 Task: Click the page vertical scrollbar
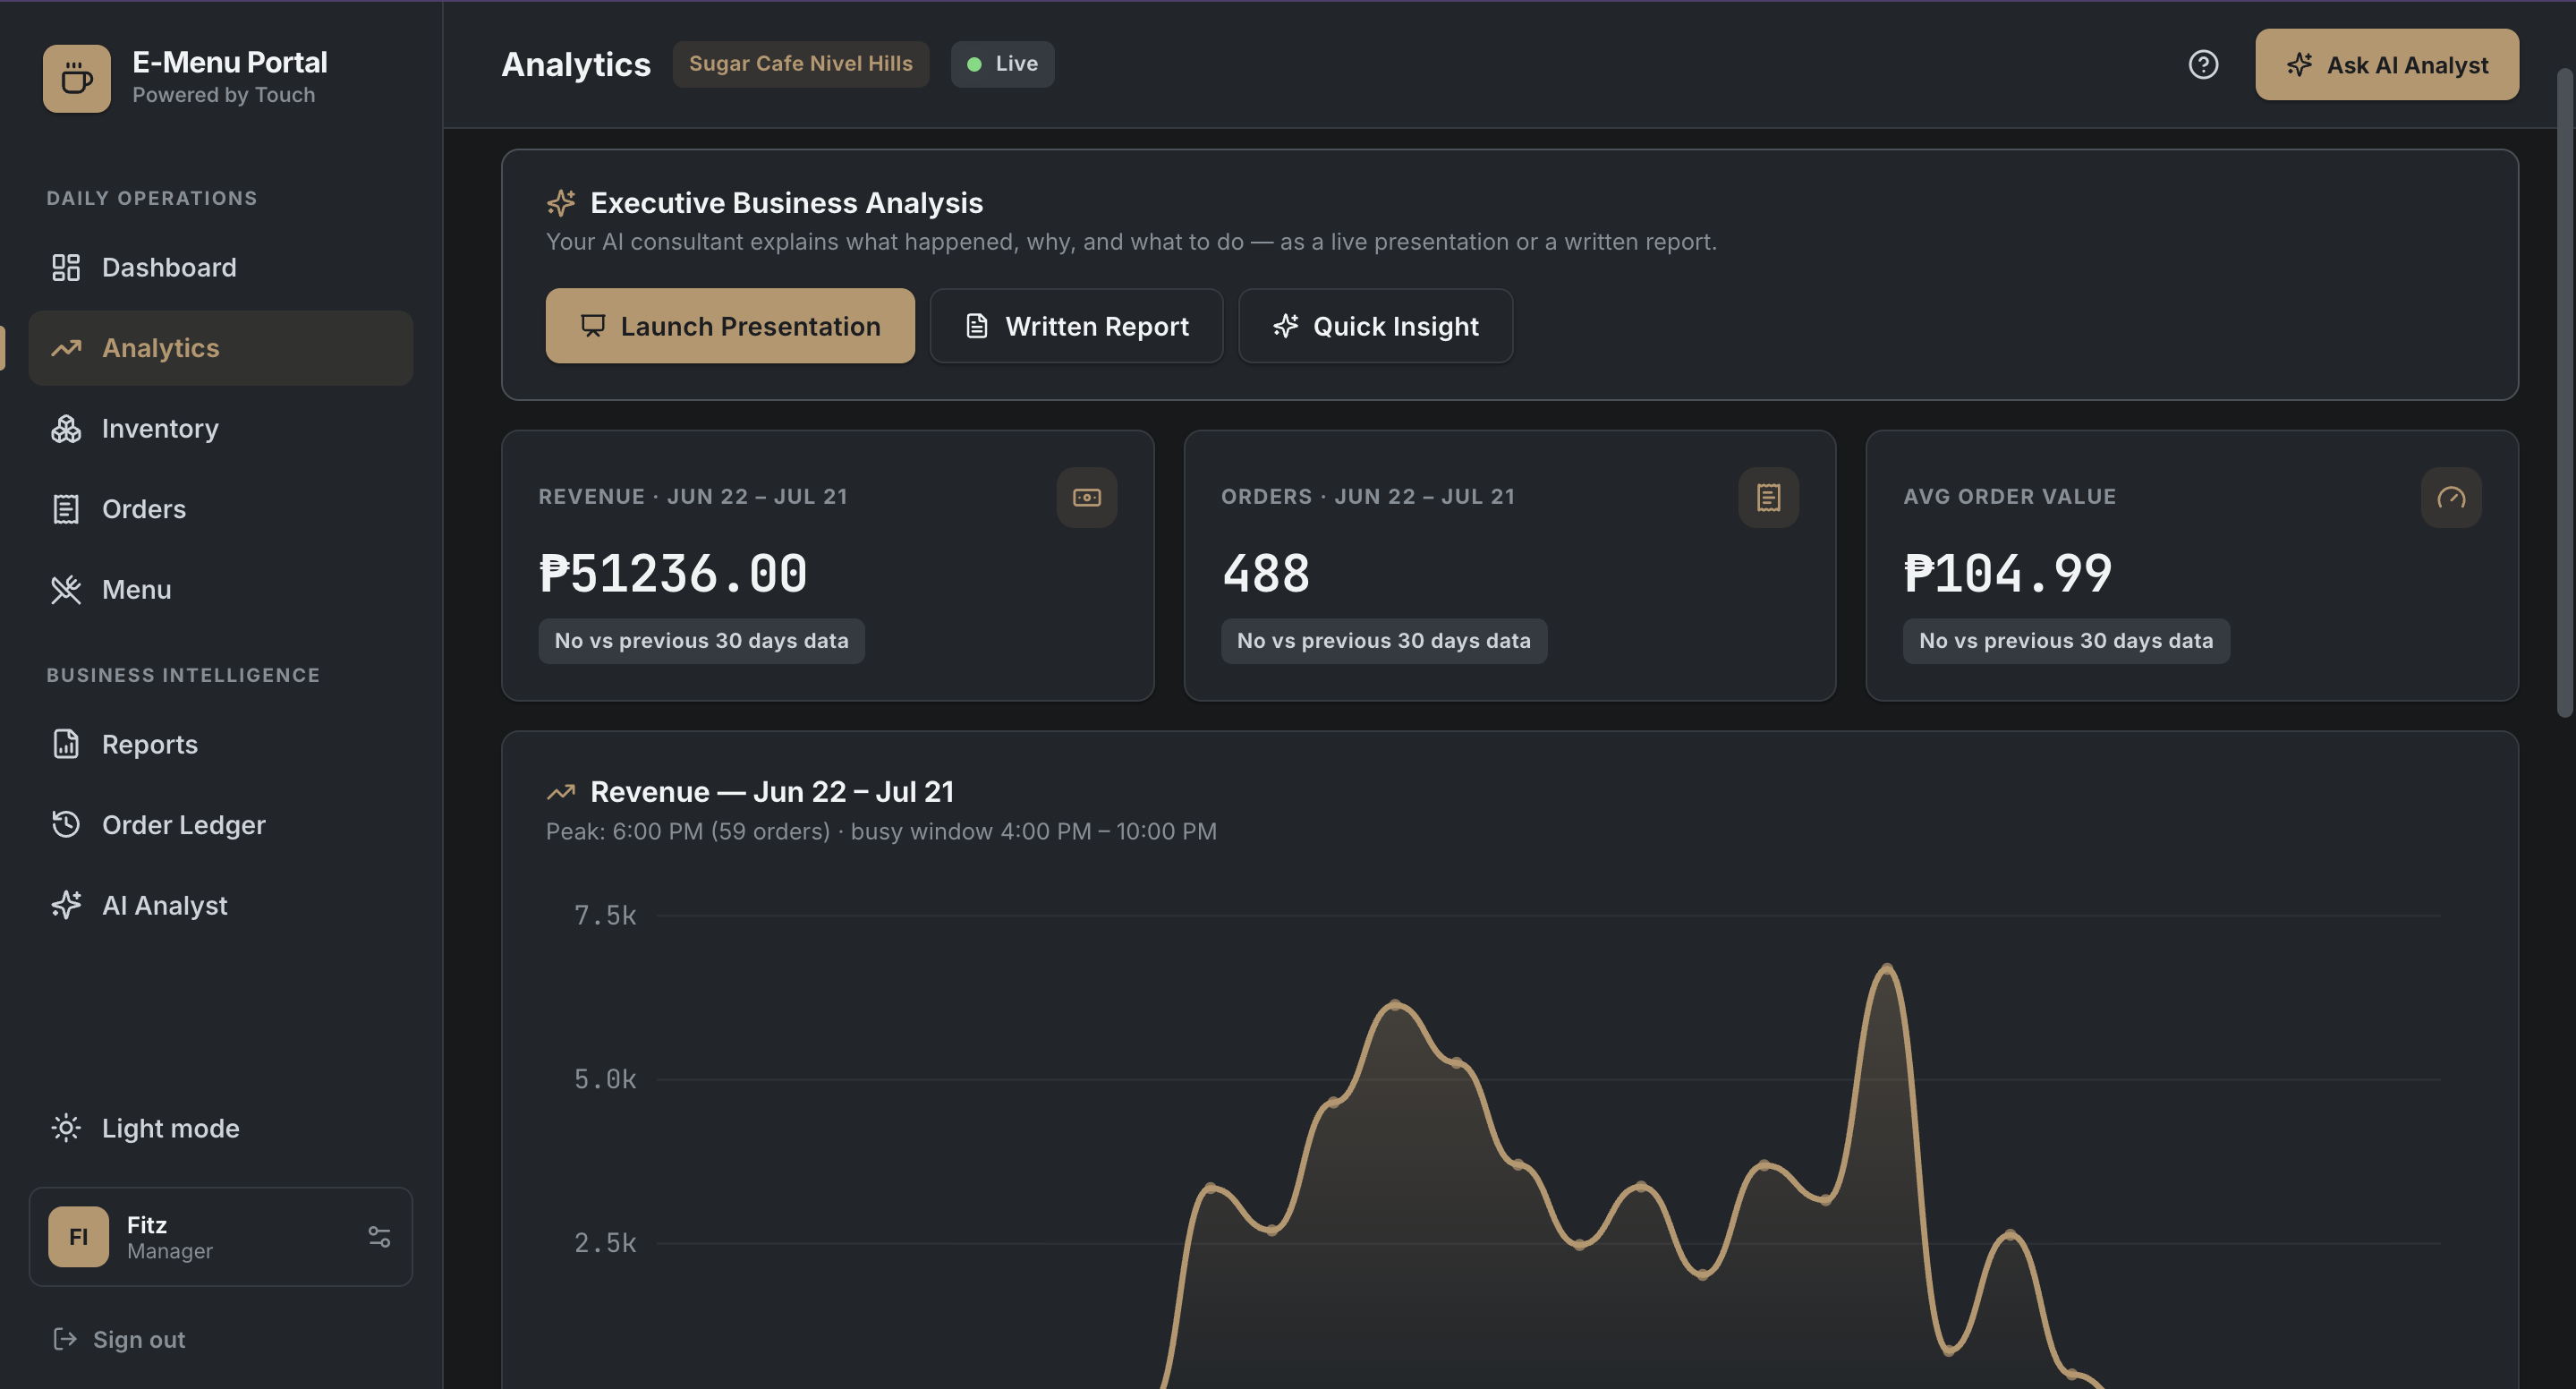(2565, 392)
